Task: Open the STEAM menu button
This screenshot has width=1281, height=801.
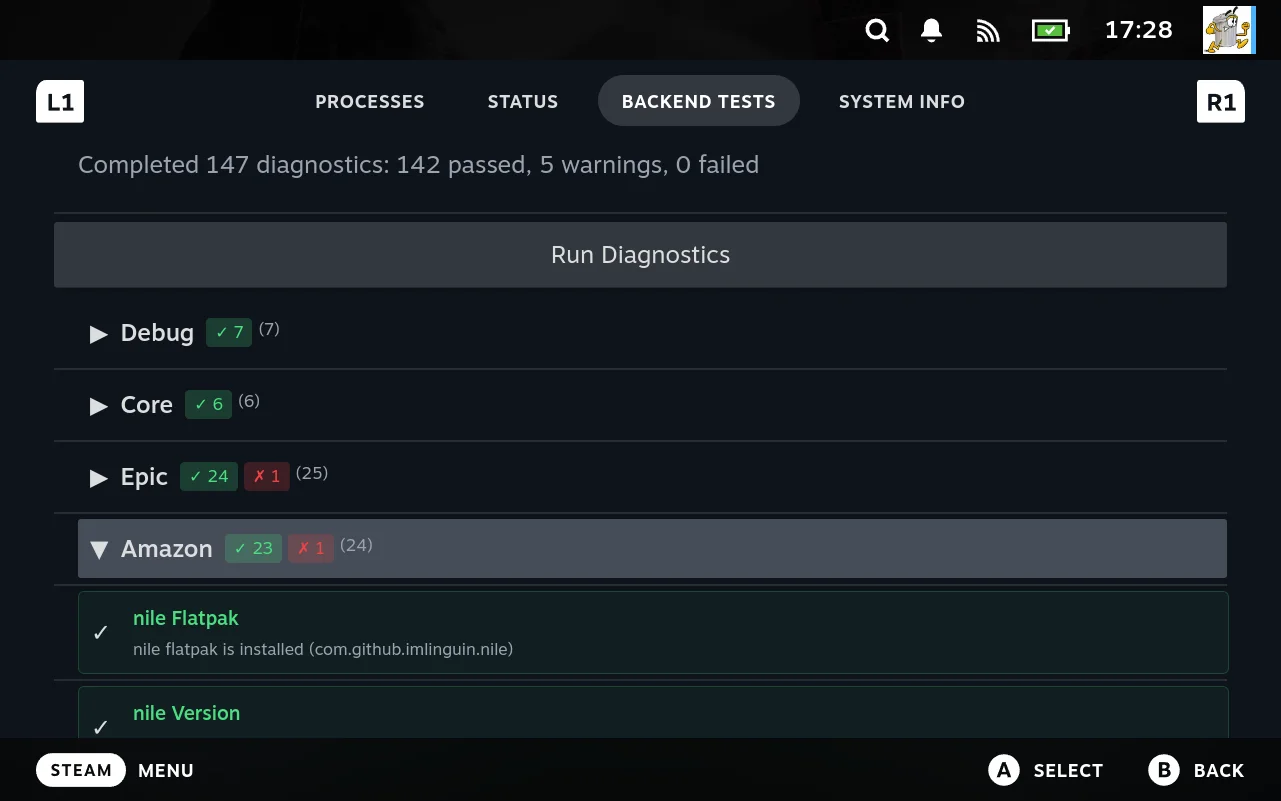Action: tap(81, 770)
